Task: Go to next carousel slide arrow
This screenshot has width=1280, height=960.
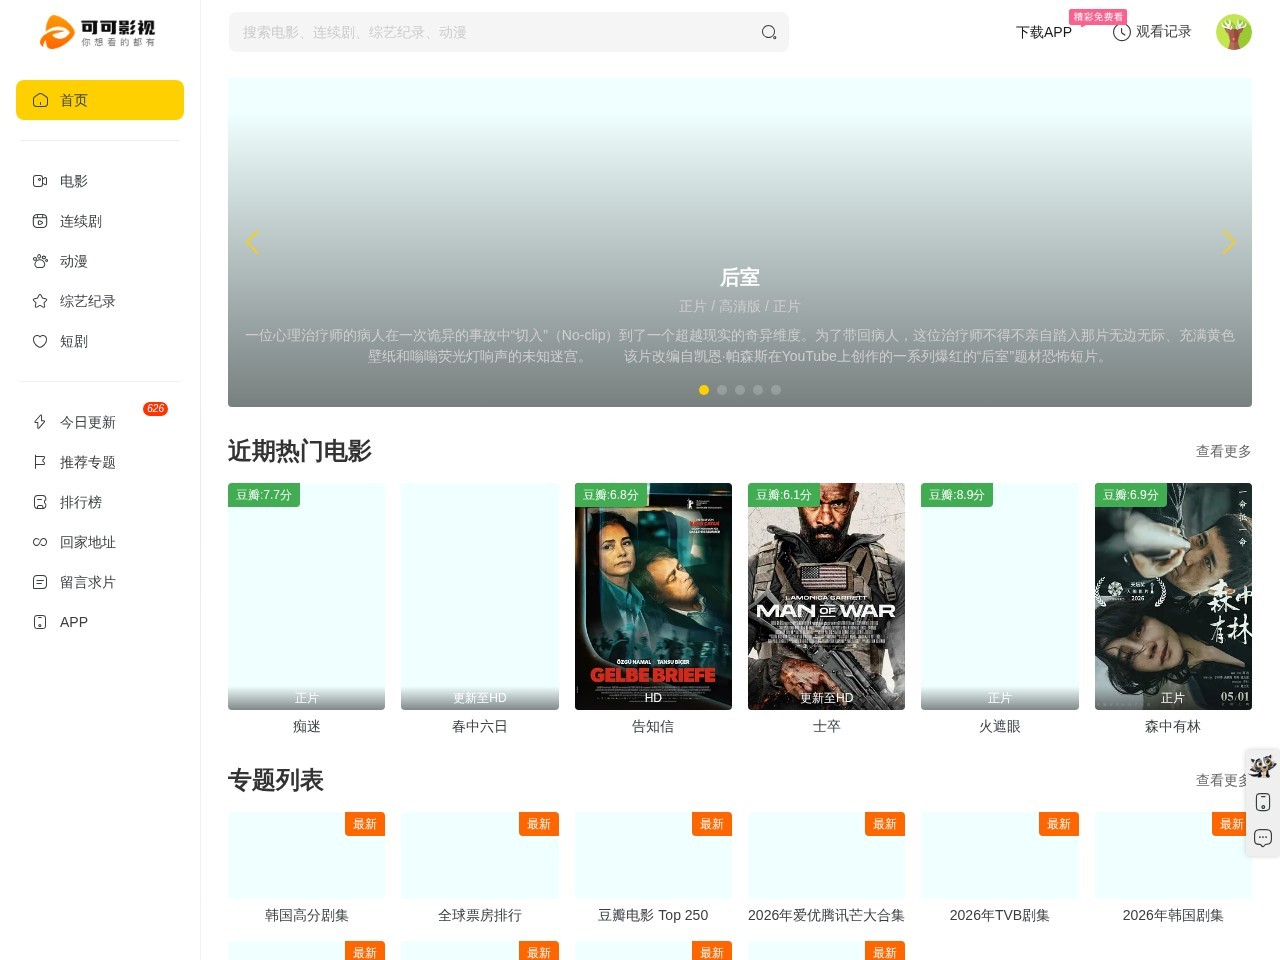Action: coord(1228,242)
